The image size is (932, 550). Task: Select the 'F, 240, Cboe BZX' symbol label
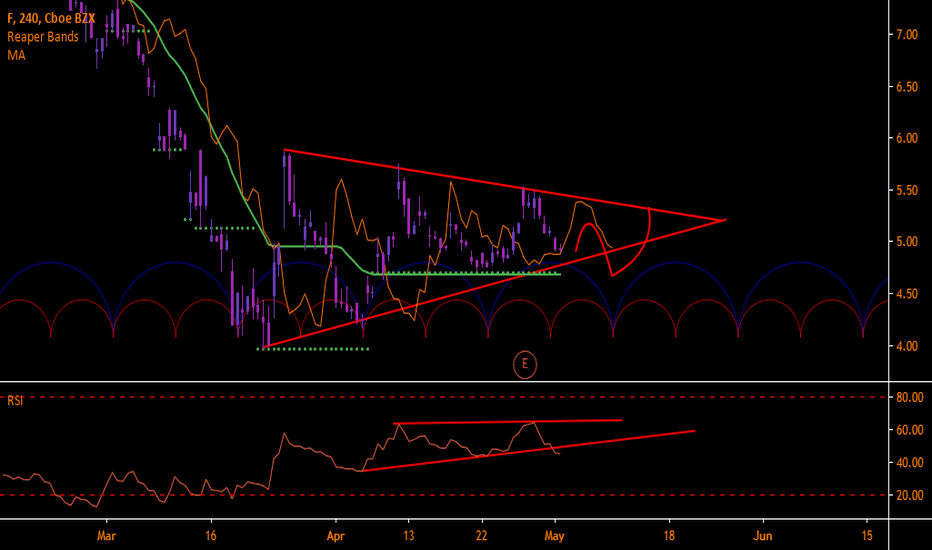pyautogui.click(x=51, y=18)
